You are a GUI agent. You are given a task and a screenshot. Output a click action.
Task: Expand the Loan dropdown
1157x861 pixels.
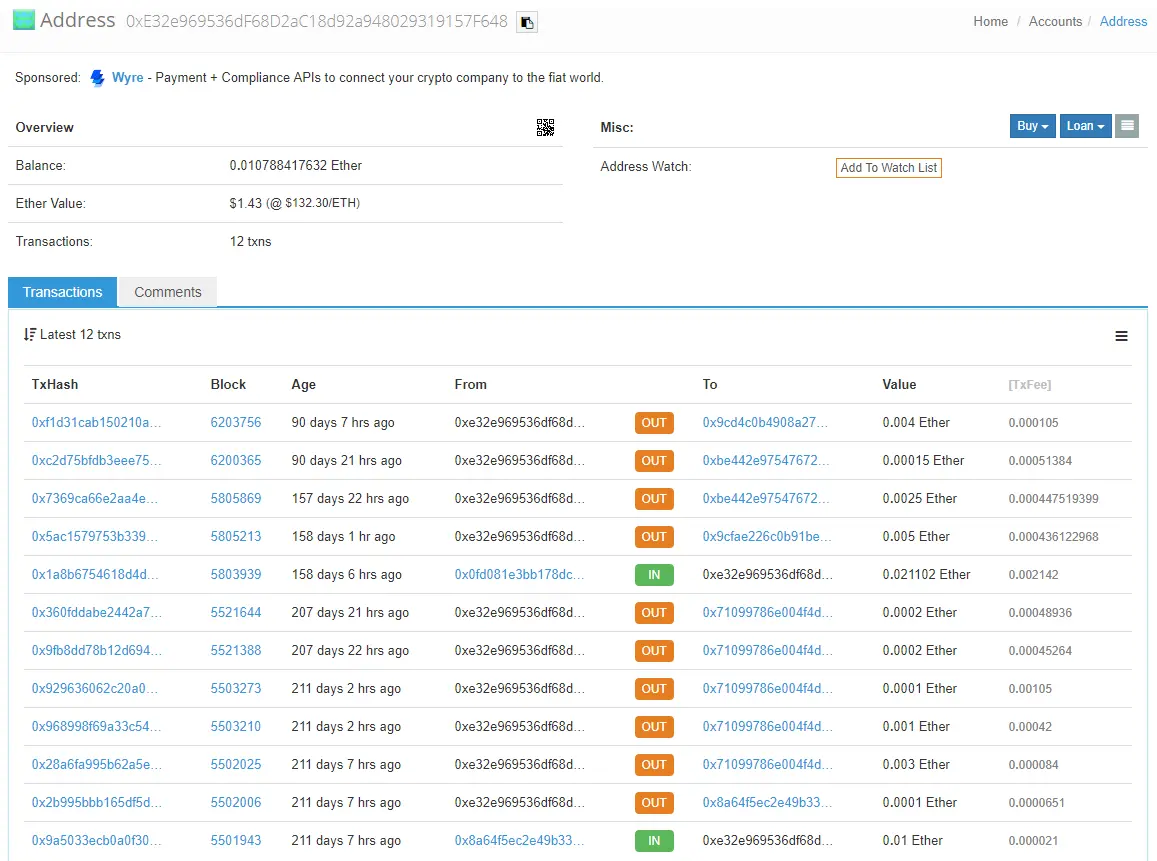(1085, 126)
